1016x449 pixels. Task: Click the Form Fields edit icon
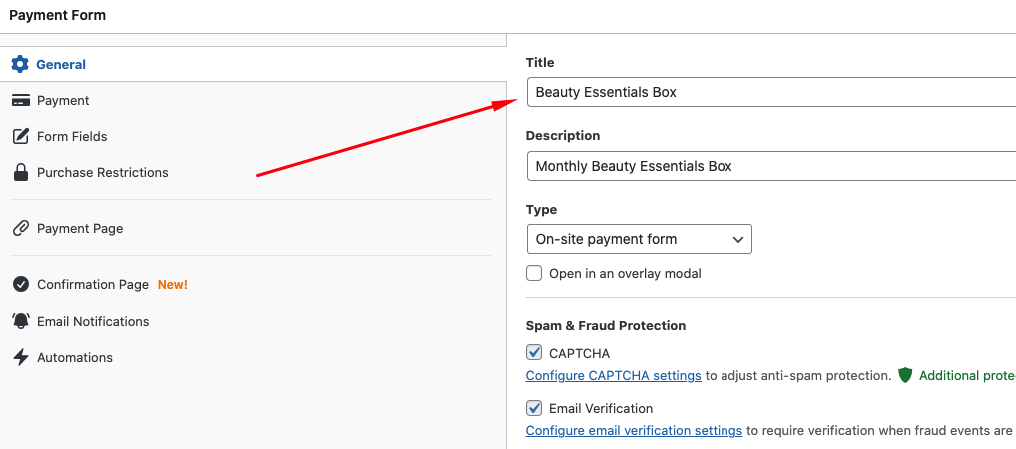[x=20, y=136]
